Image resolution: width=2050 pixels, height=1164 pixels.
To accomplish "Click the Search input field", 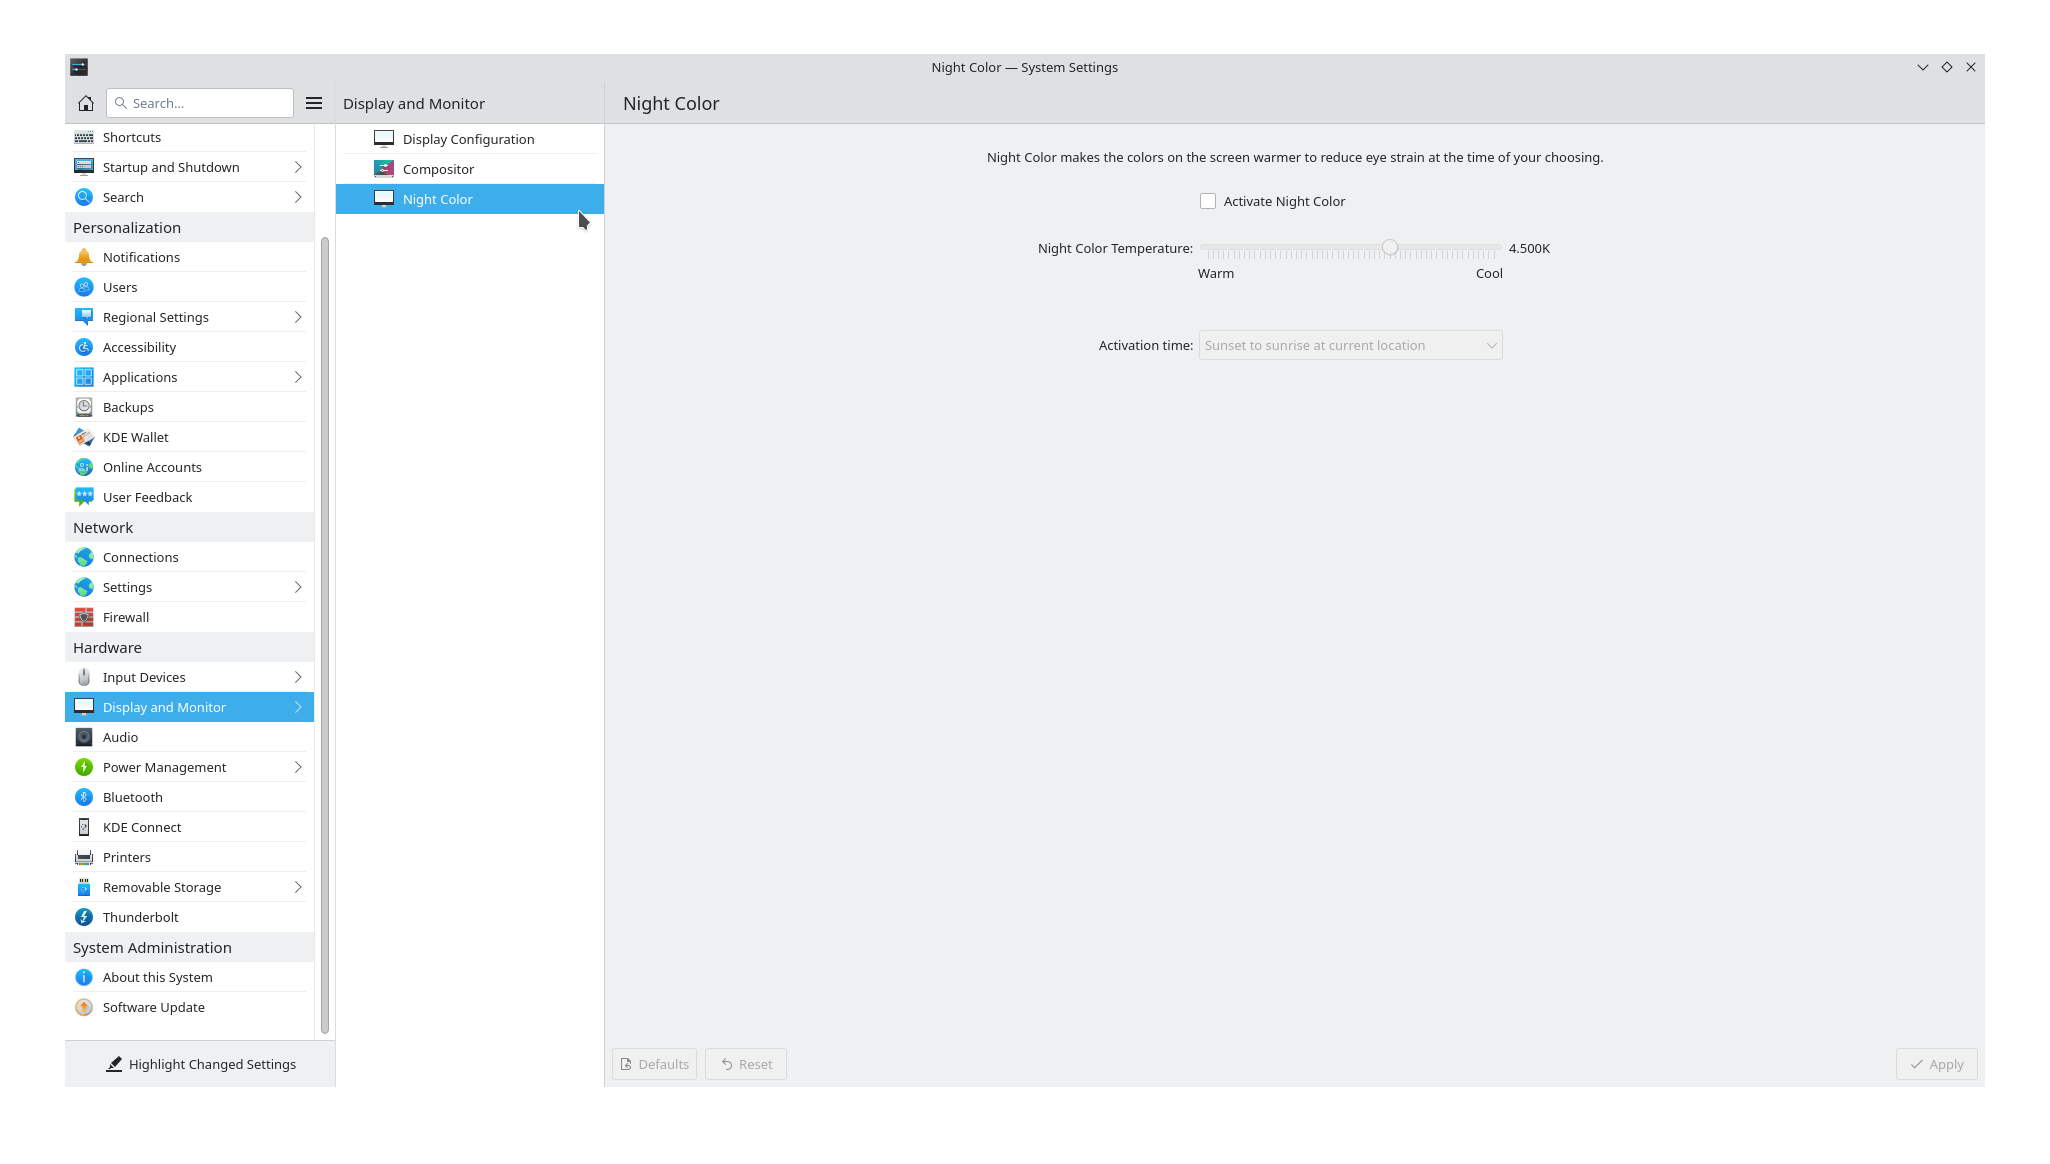I will click(x=199, y=103).
